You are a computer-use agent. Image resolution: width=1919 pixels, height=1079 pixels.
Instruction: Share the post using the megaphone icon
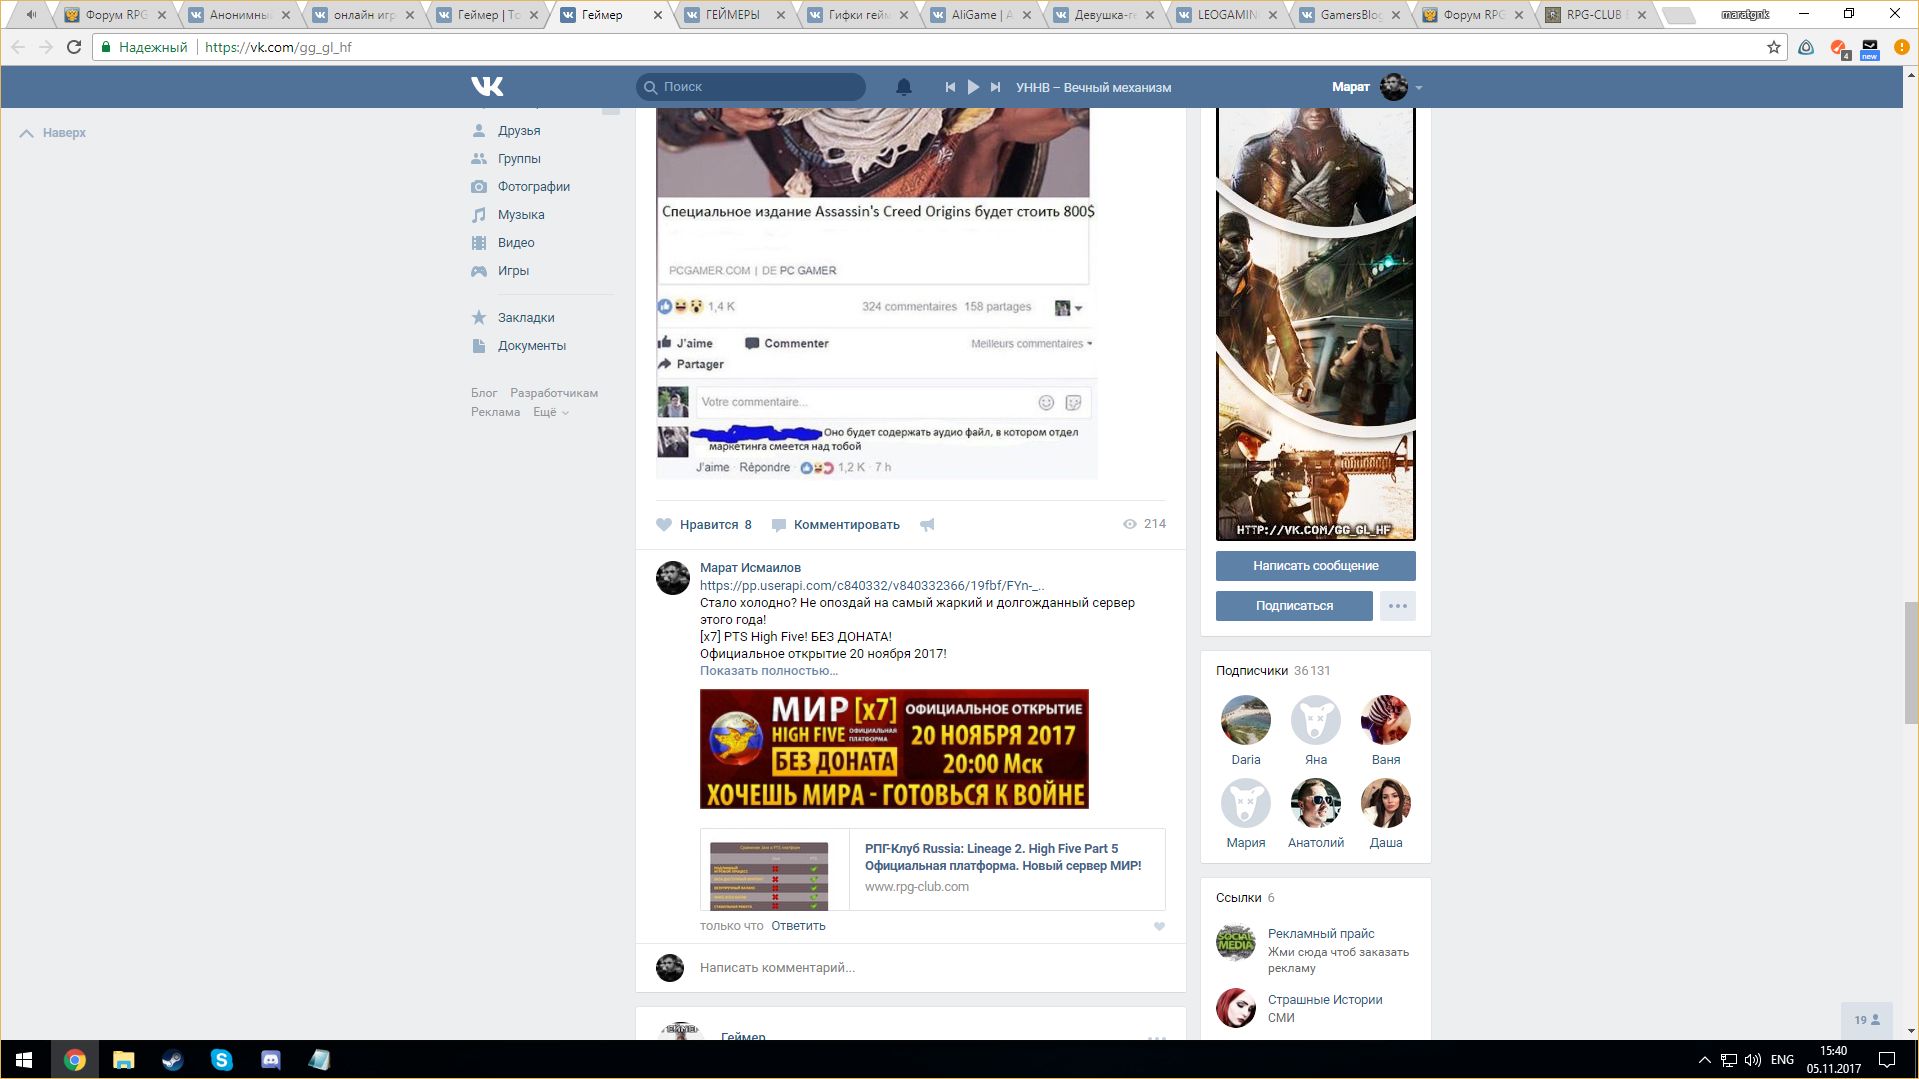(x=927, y=525)
